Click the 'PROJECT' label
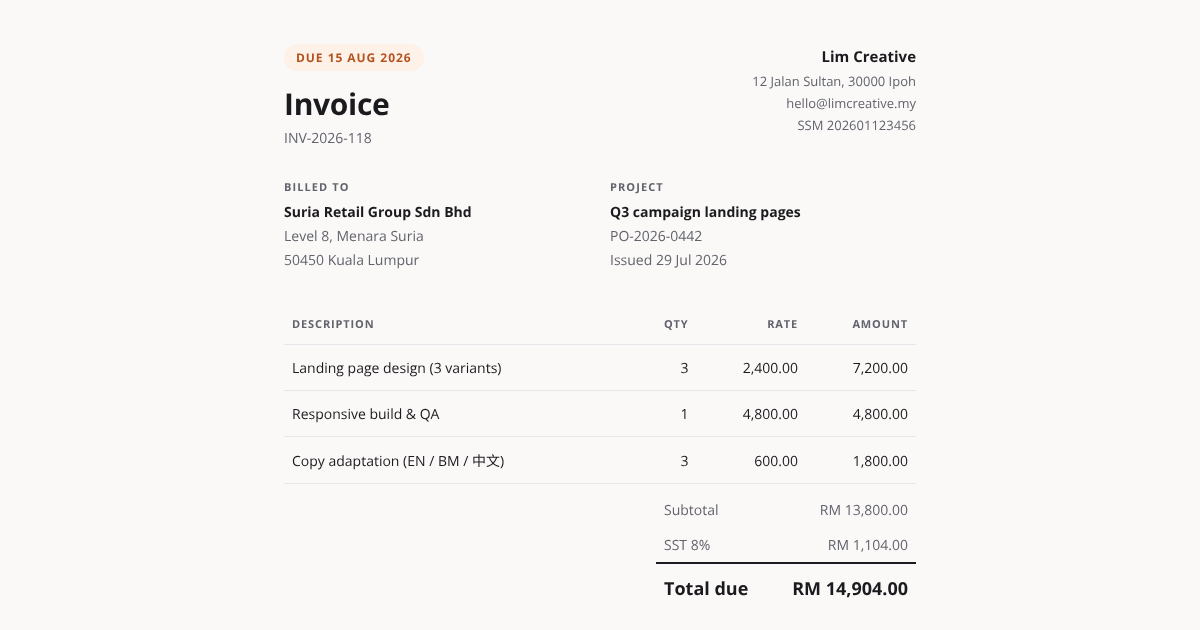 (x=637, y=187)
